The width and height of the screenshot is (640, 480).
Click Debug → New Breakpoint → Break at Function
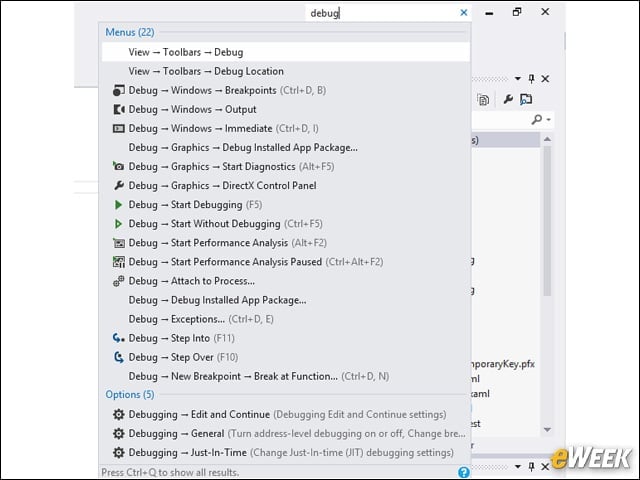click(286, 376)
